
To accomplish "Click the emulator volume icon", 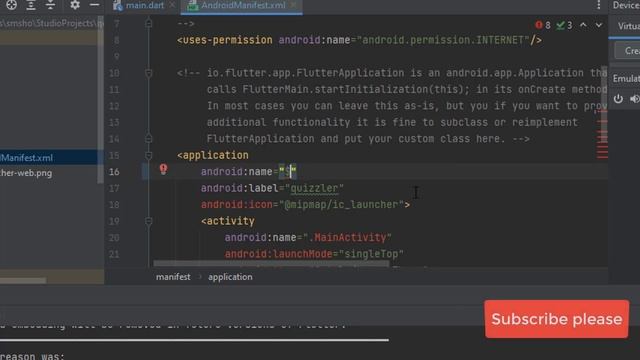I will [x=634, y=99].
